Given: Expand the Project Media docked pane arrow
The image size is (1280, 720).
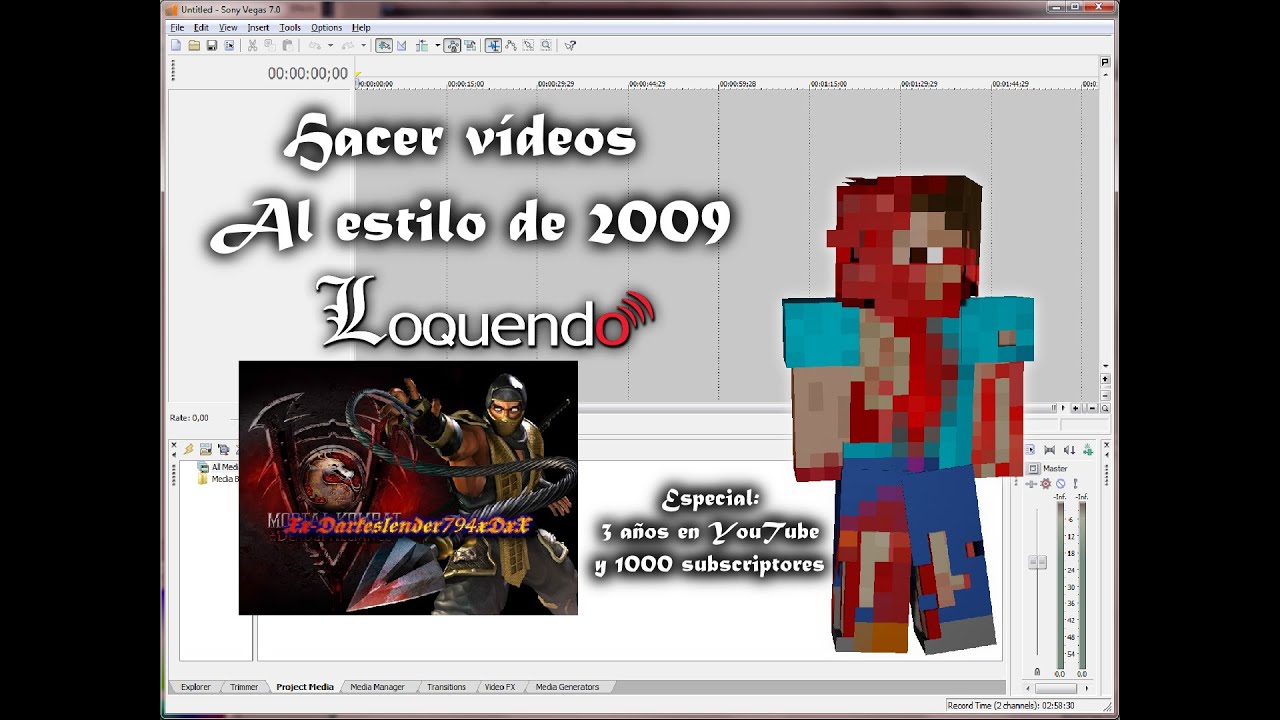Looking at the screenshot, I should pos(174,455).
